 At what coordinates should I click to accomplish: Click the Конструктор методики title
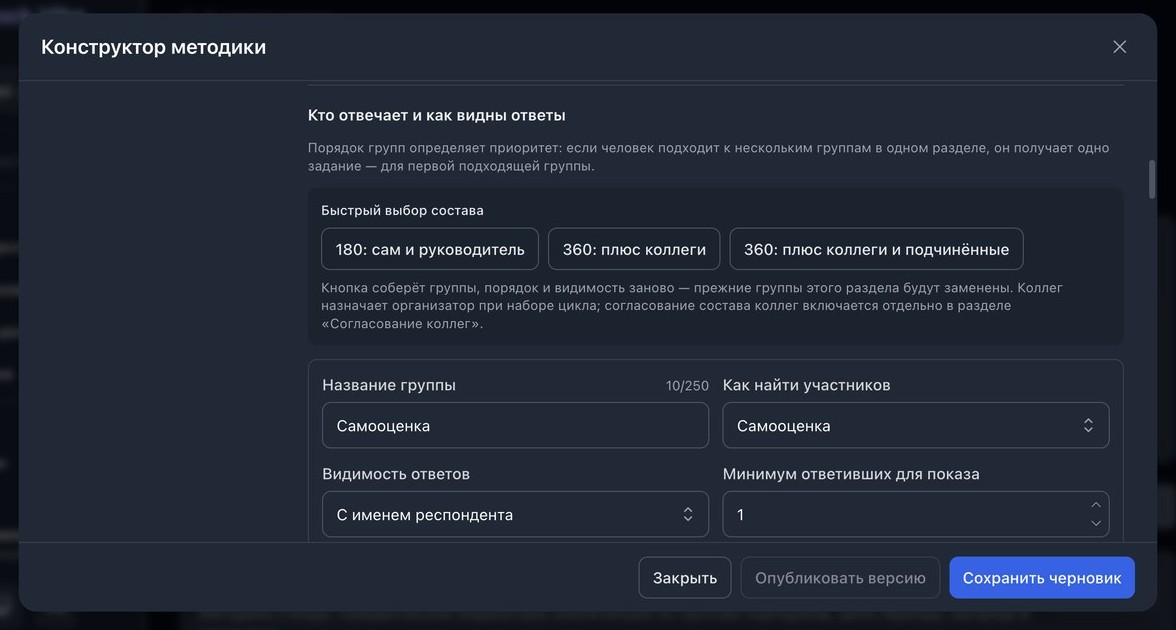pyautogui.click(x=153, y=46)
